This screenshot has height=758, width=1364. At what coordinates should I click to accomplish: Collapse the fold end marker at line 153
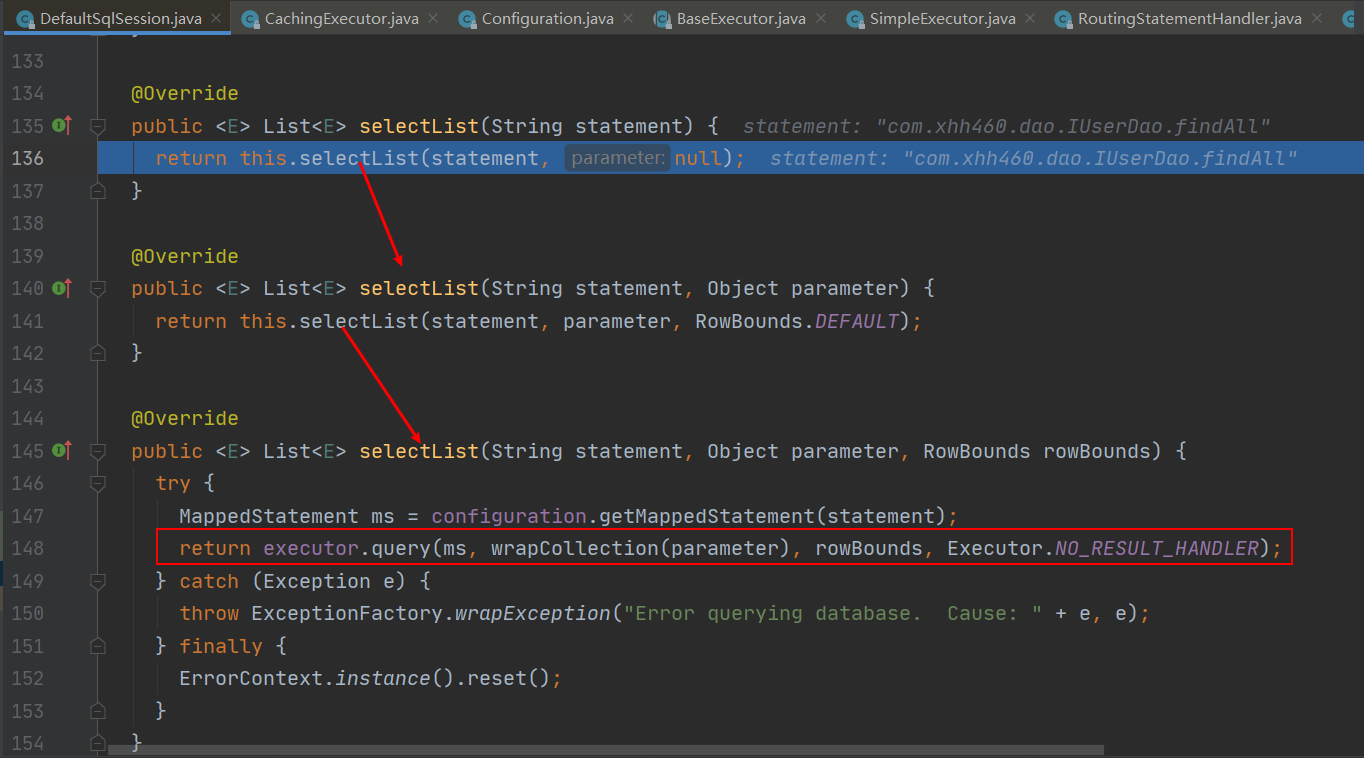tap(97, 710)
